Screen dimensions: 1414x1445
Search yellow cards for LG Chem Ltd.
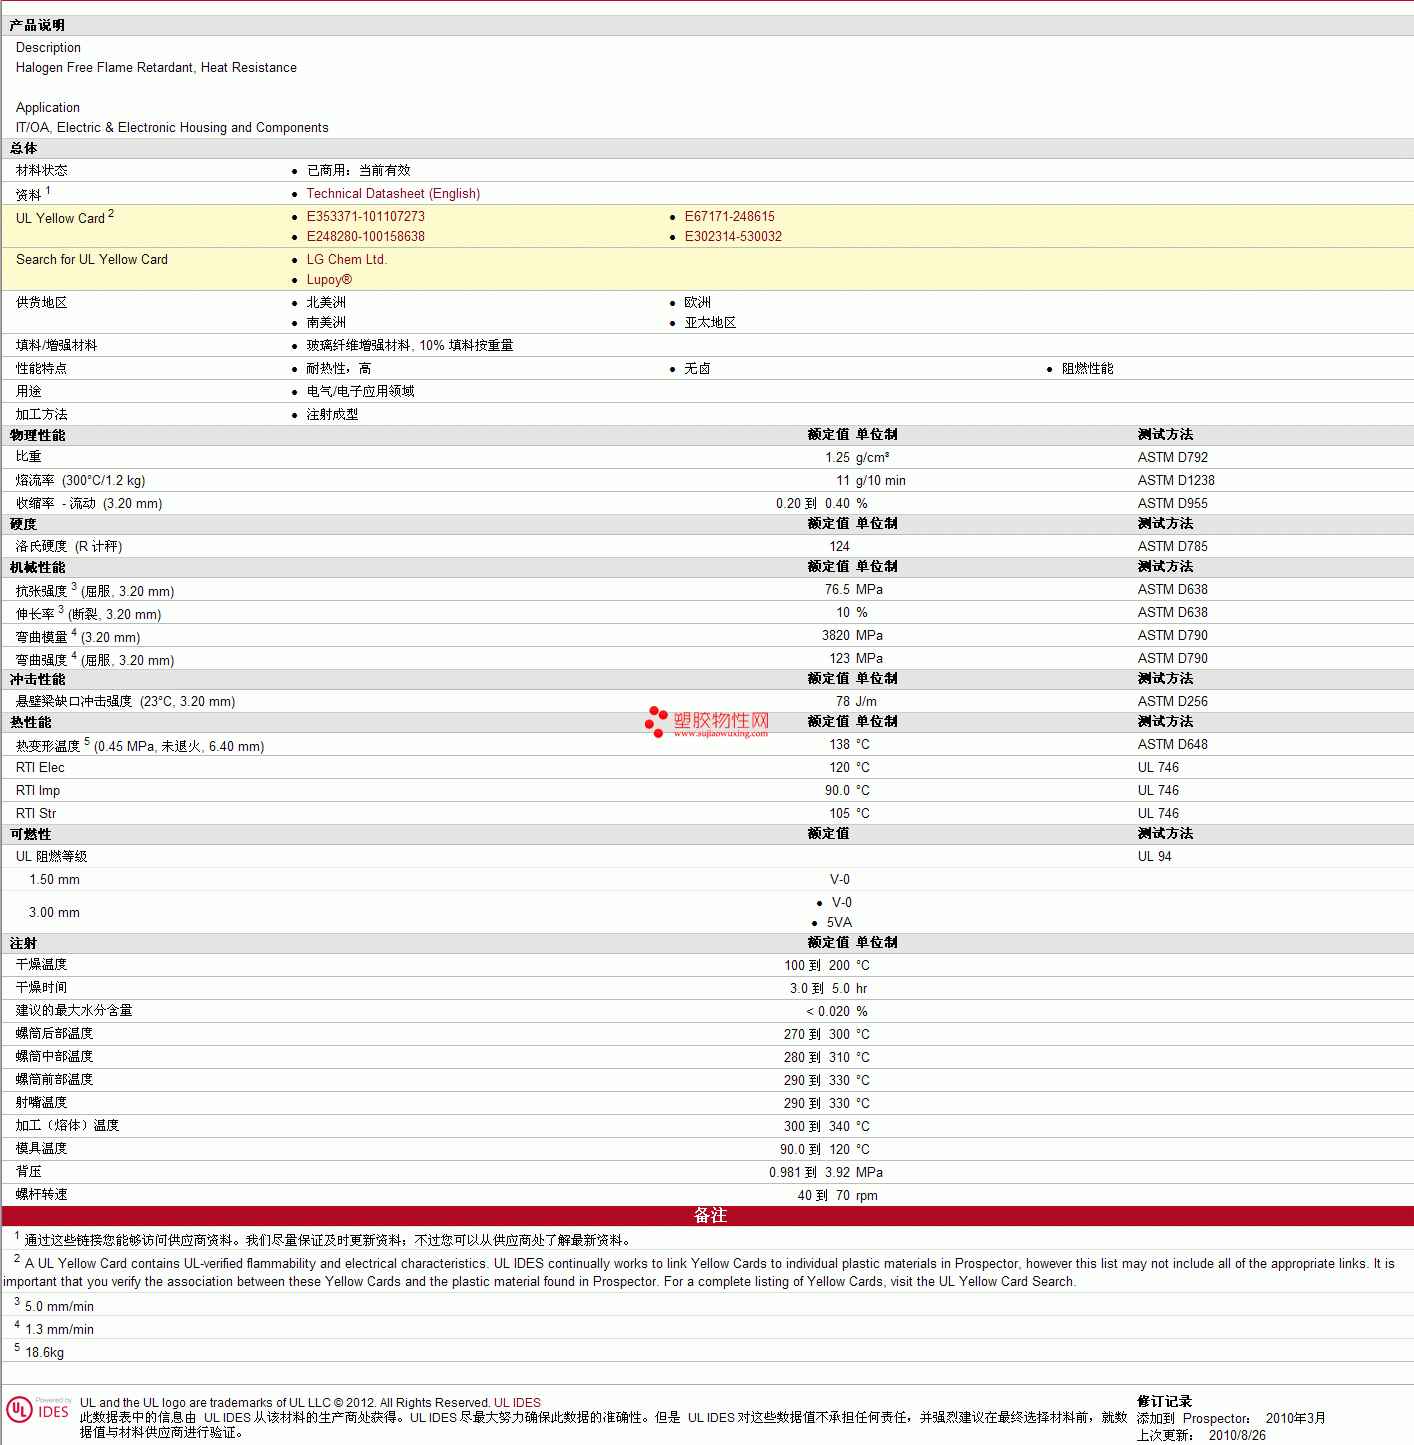(347, 260)
